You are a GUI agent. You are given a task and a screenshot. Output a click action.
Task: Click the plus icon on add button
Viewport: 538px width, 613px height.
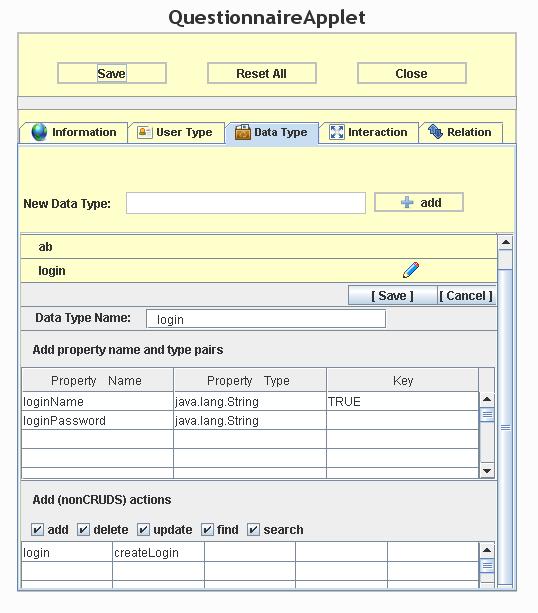(x=407, y=202)
